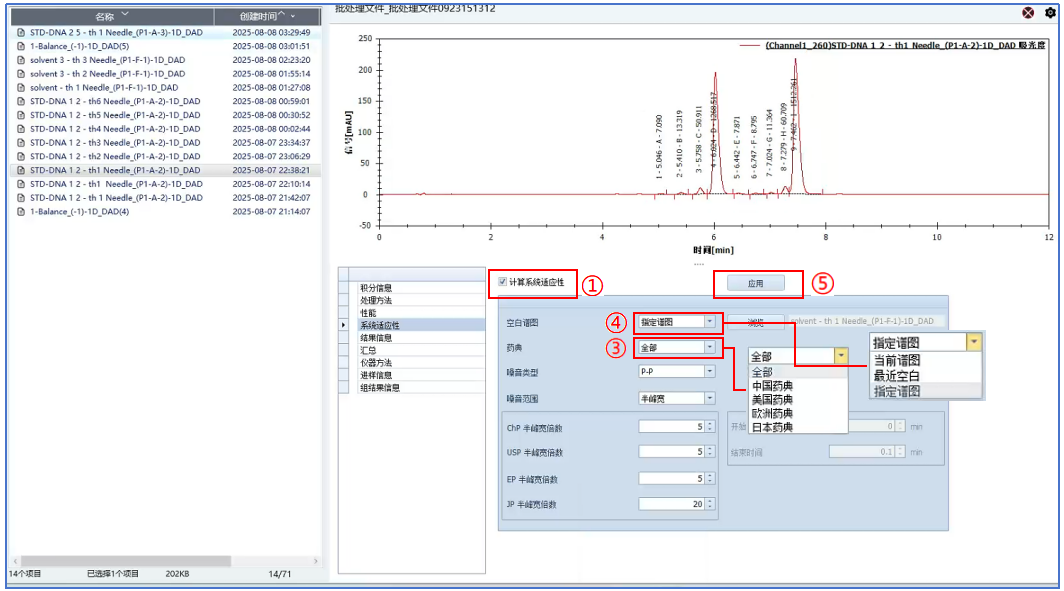Toggle the 计算系统适应性 checkbox
1064x591 pixels.
point(503,283)
